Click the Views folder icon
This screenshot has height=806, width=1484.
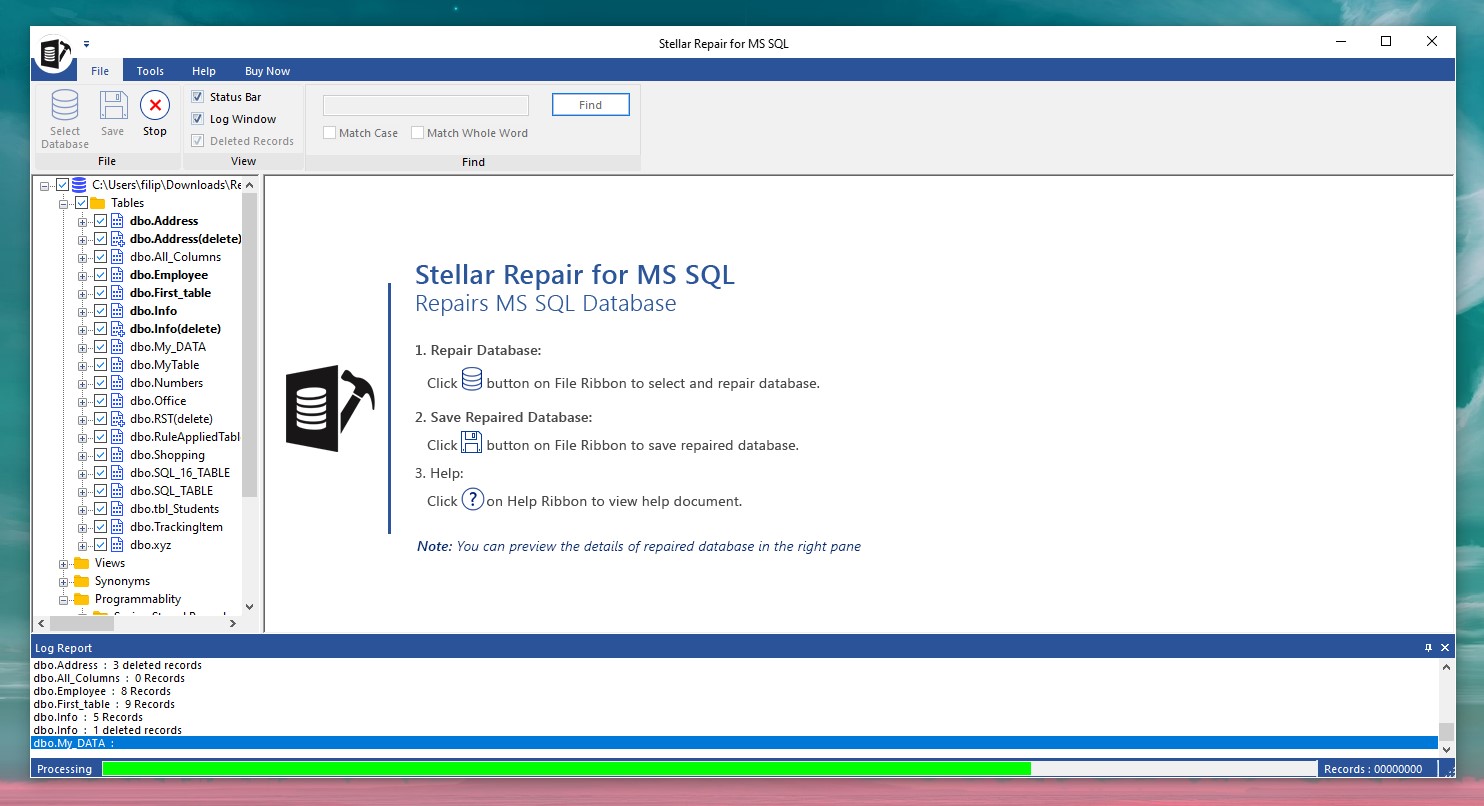click(81, 563)
